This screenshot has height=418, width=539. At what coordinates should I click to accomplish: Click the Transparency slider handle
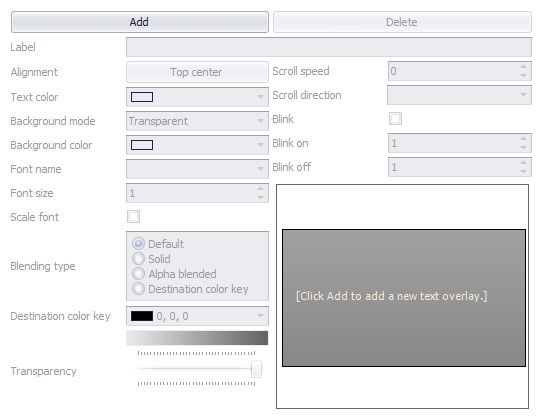click(x=256, y=369)
